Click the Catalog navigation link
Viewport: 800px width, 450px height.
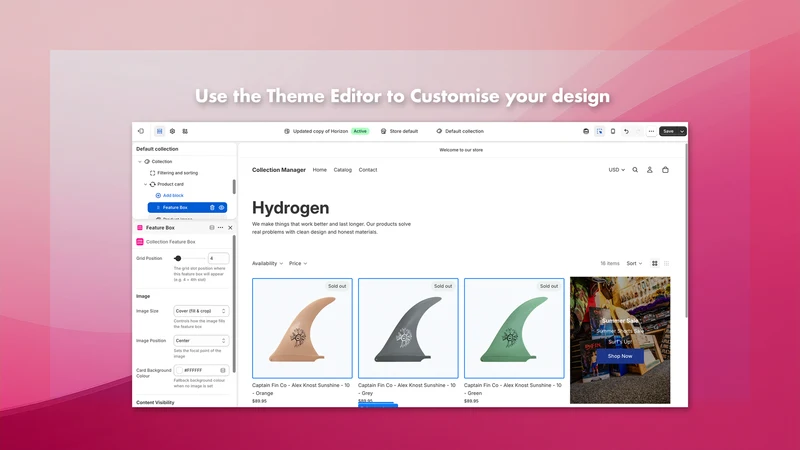(342, 170)
